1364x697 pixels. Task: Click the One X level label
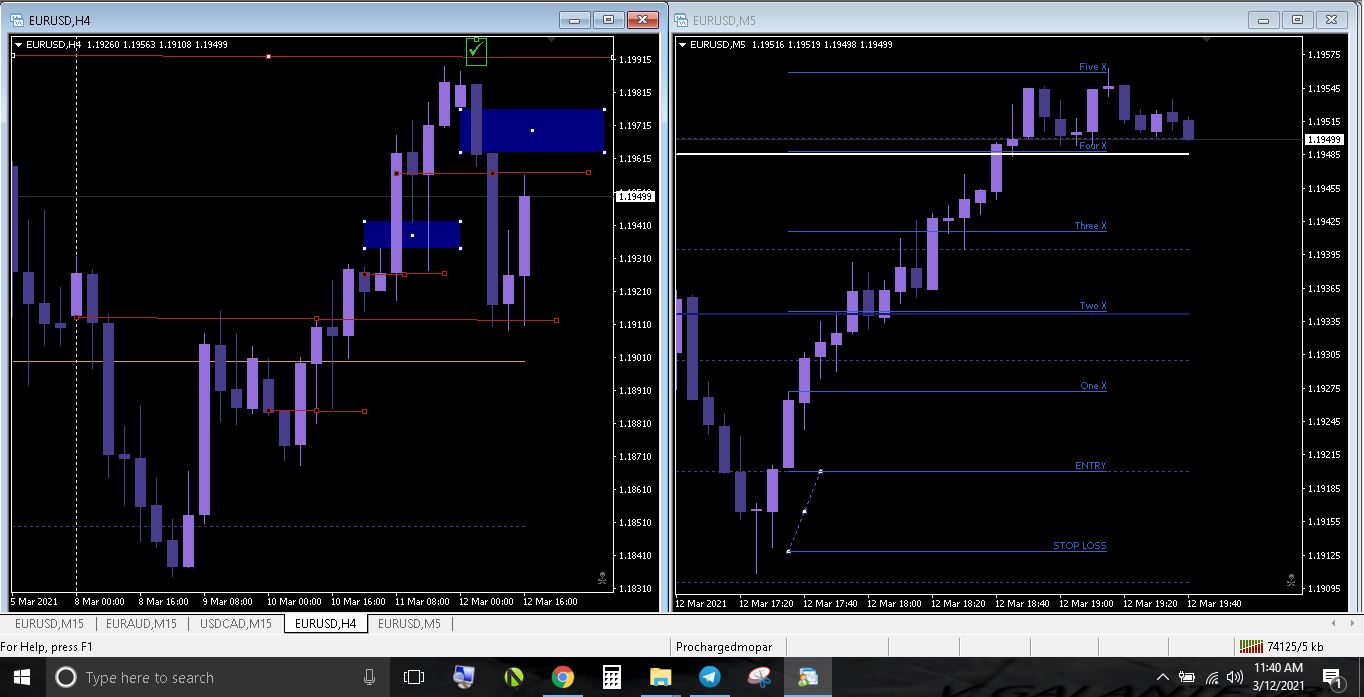1093,386
